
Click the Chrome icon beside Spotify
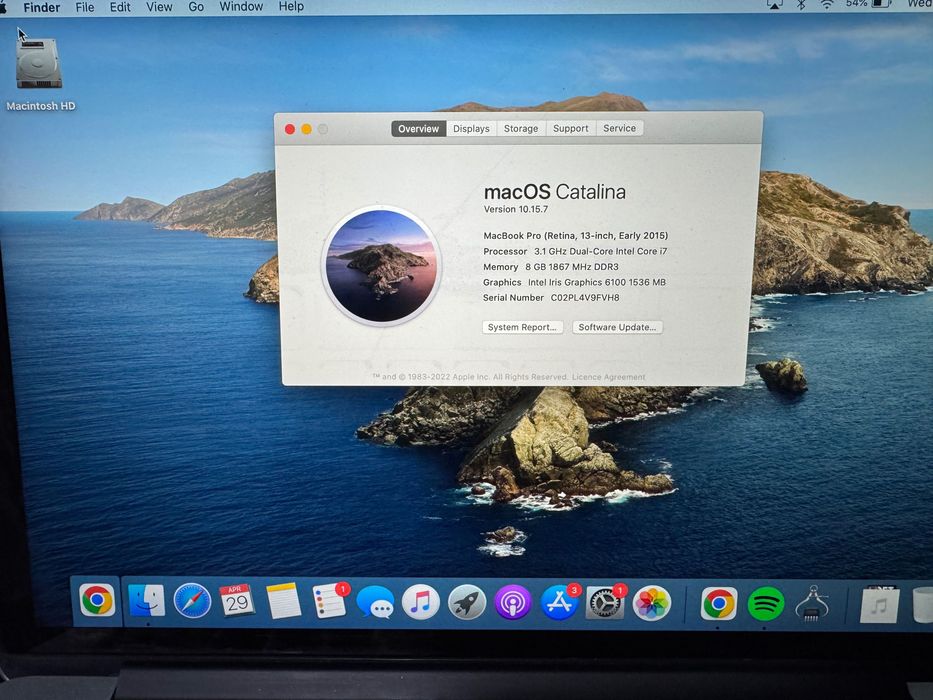[x=719, y=604]
